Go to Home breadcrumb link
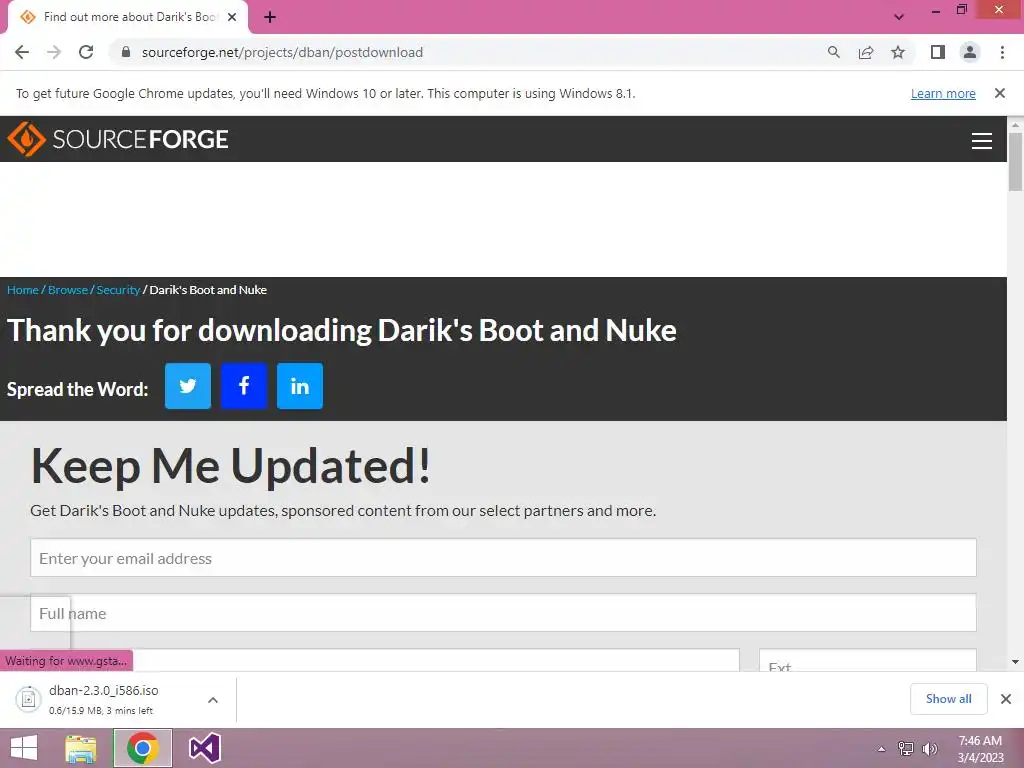This screenshot has width=1024, height=768. (23, 290)
